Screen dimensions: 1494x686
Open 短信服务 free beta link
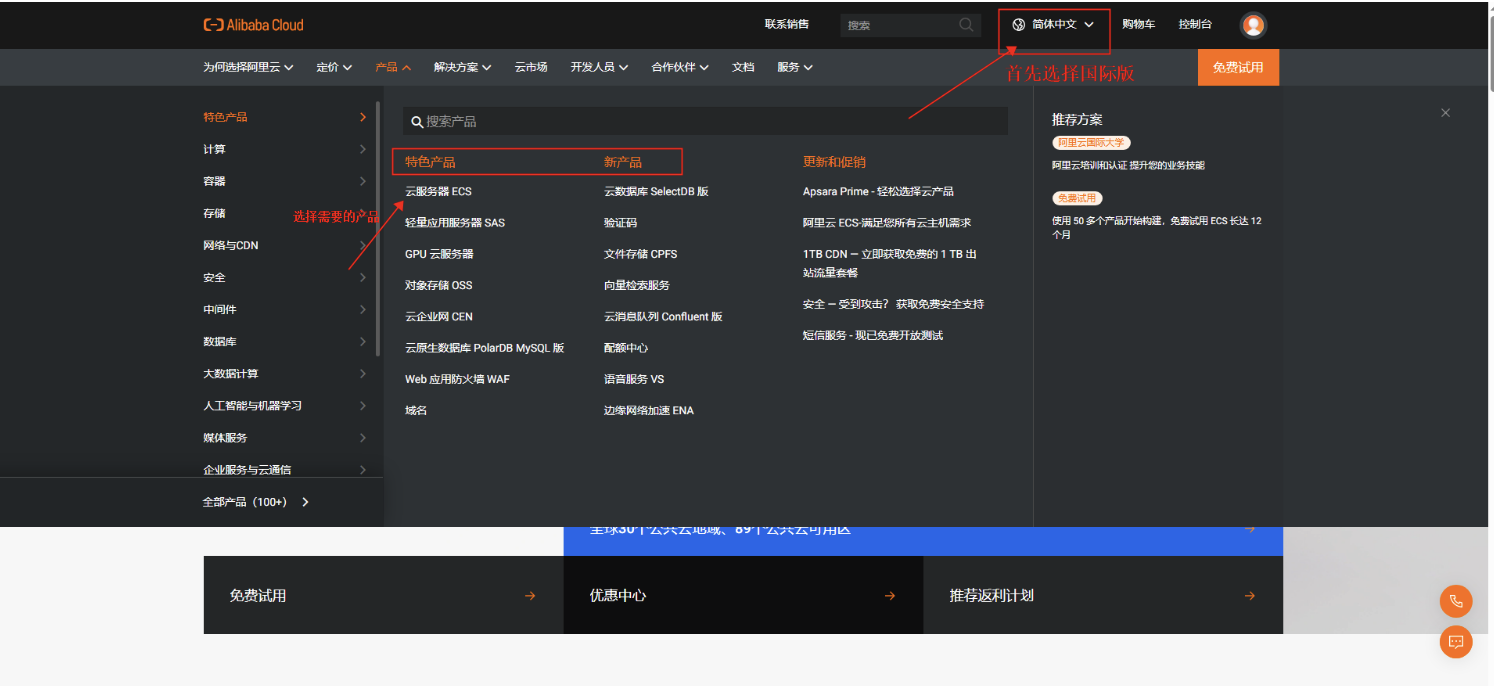pos(873,335)
